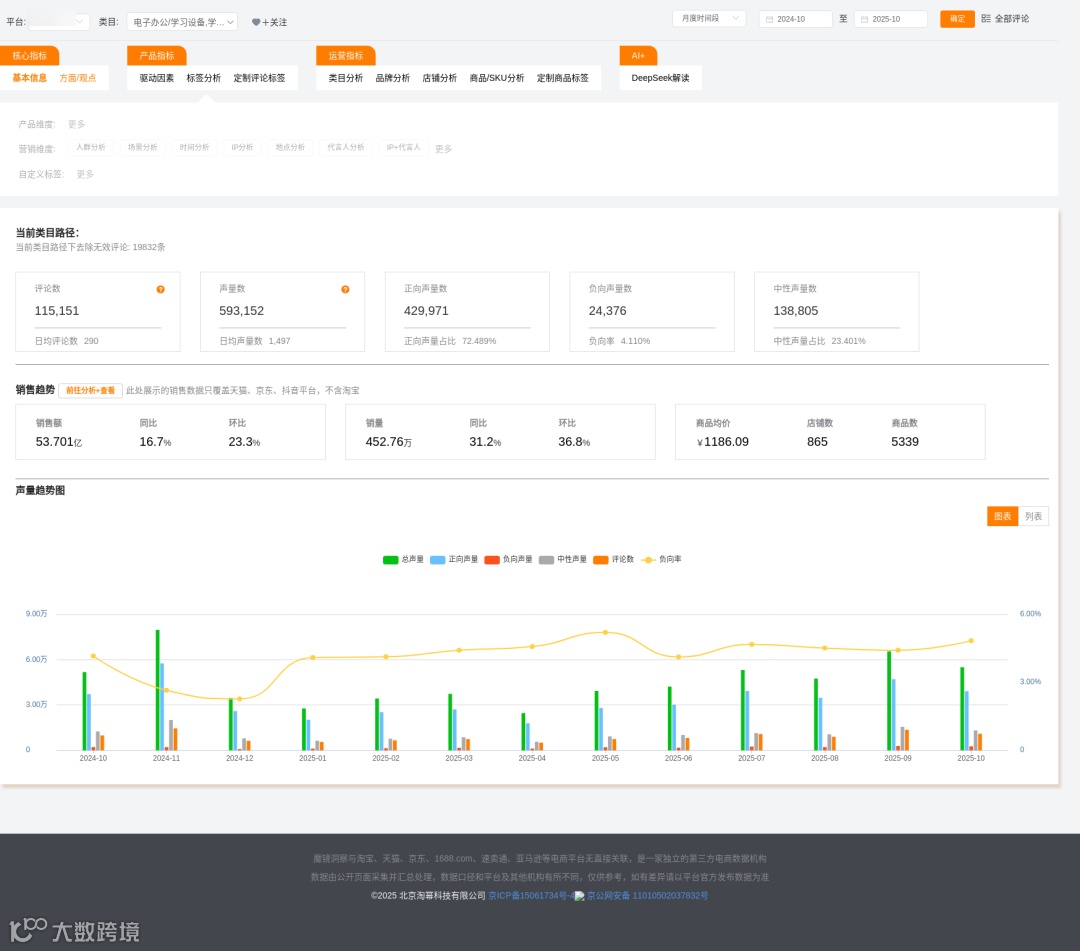Image resolution: width=1080 pixels, height=951 pixels.
Task: Open the DeepSeek解读 tab
Action: coord(661,78)
